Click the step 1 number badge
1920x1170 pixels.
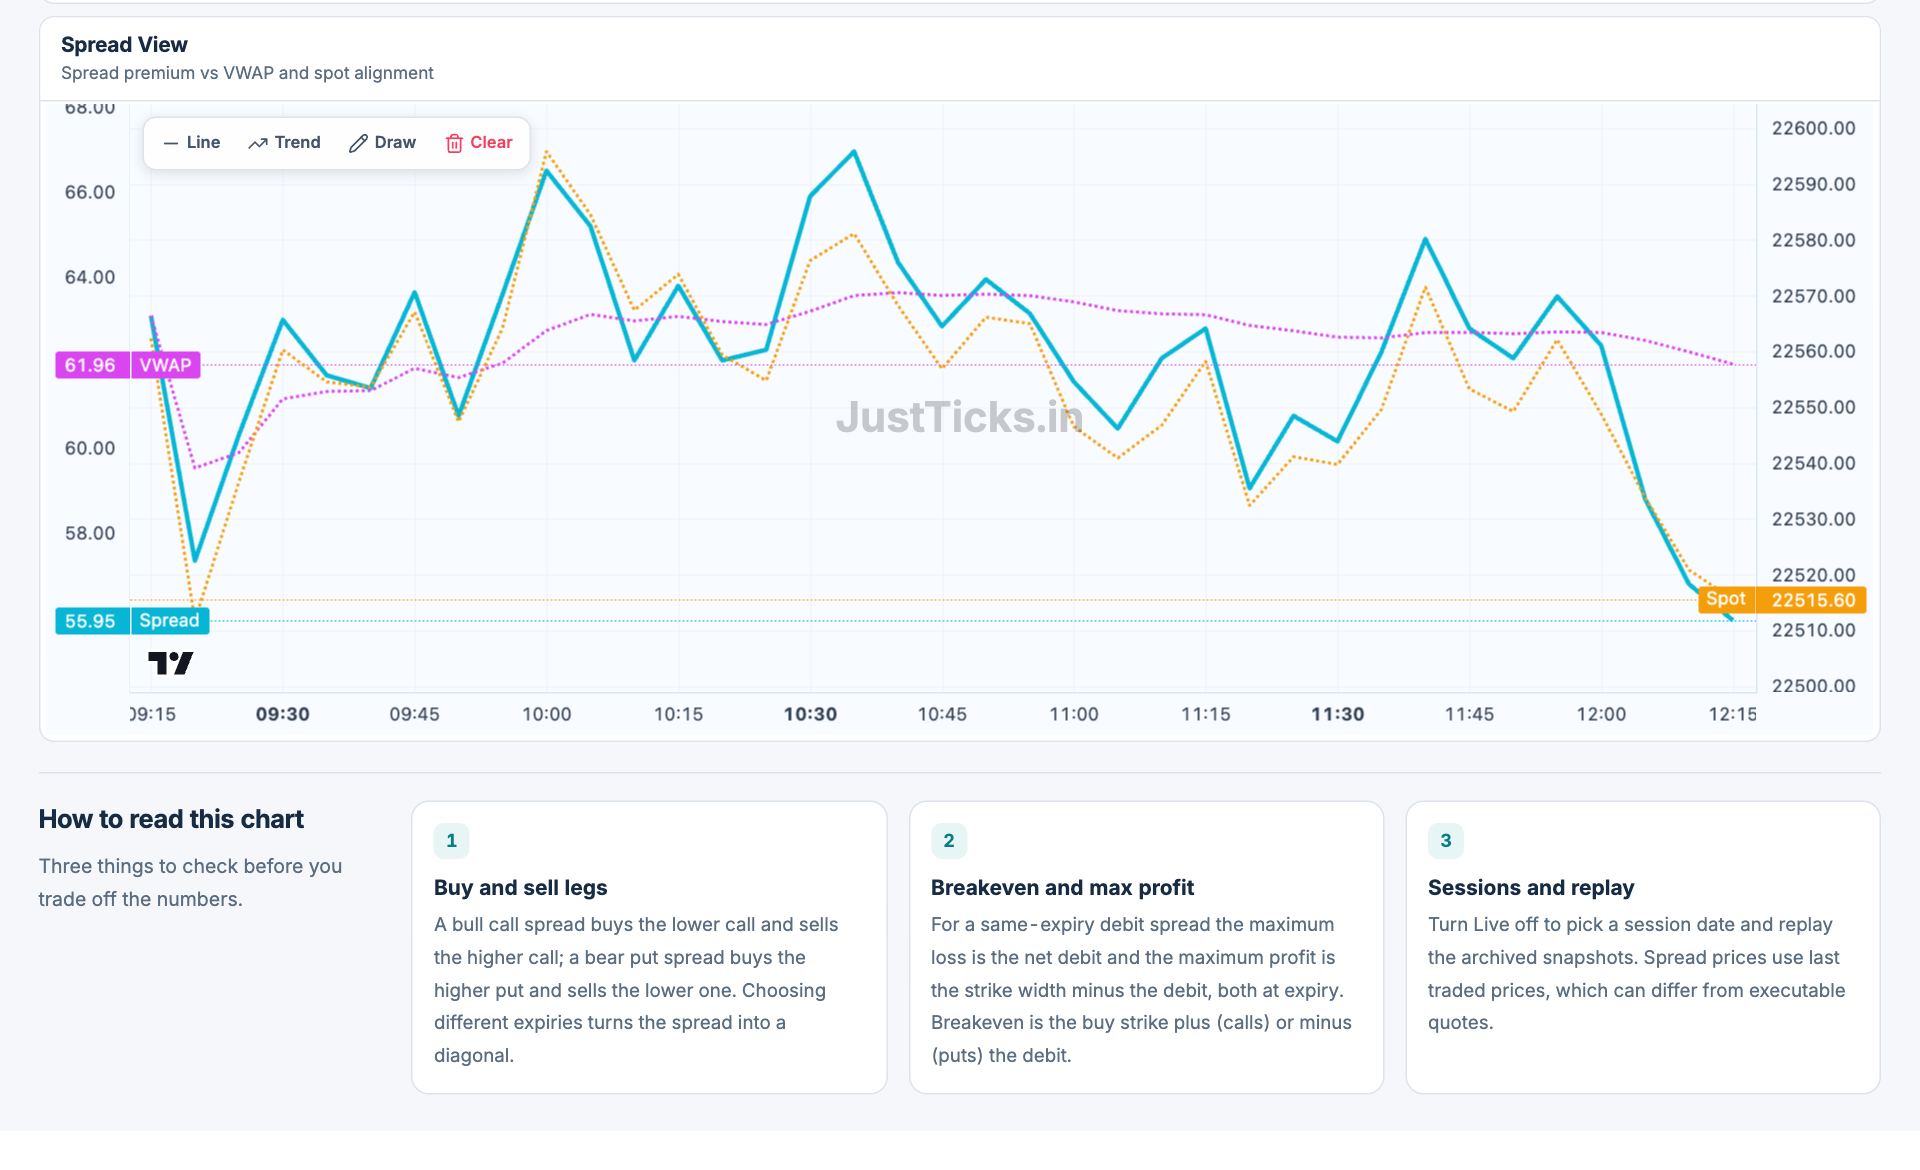click(451, 841)
